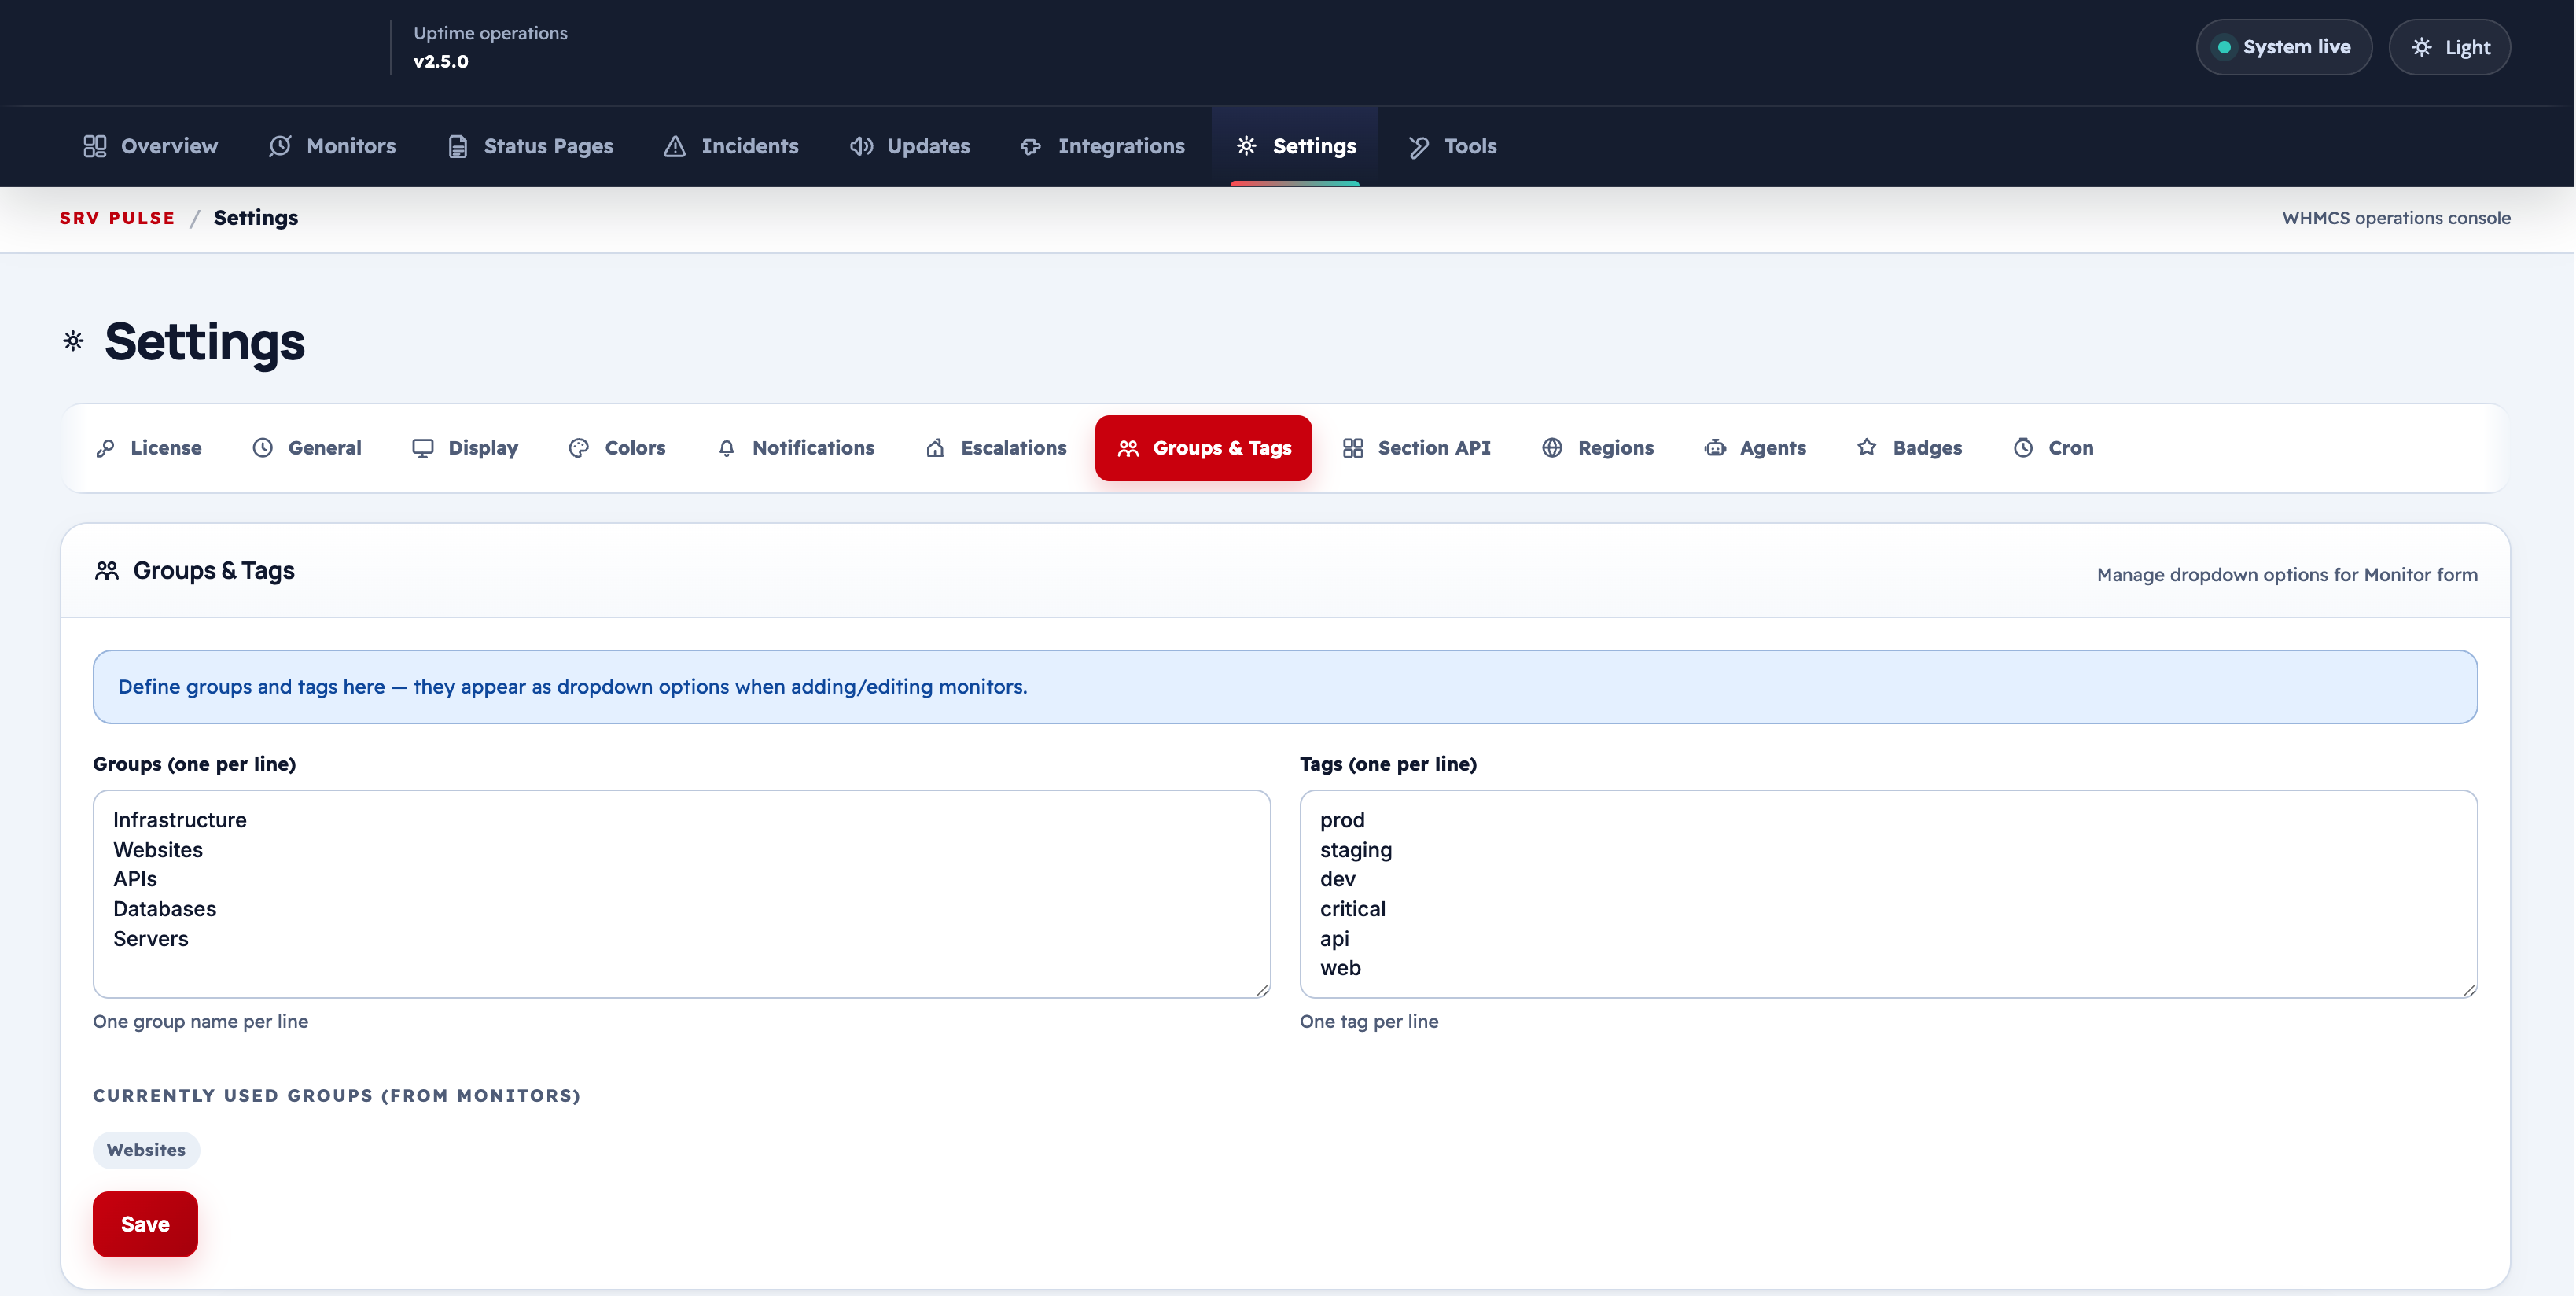
Task: Click the 'staging' line in Tags
Action: click(1355, 850)
